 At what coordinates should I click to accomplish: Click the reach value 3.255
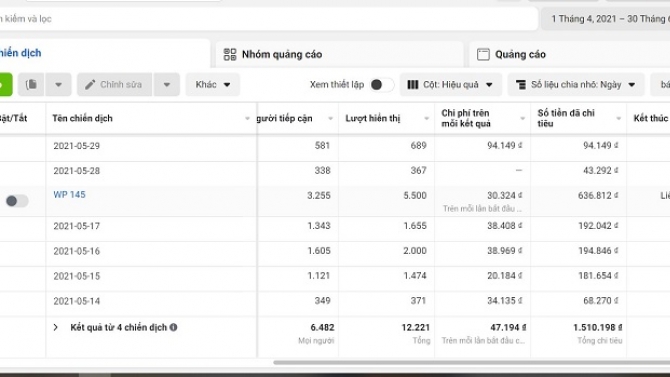point(319,195)
